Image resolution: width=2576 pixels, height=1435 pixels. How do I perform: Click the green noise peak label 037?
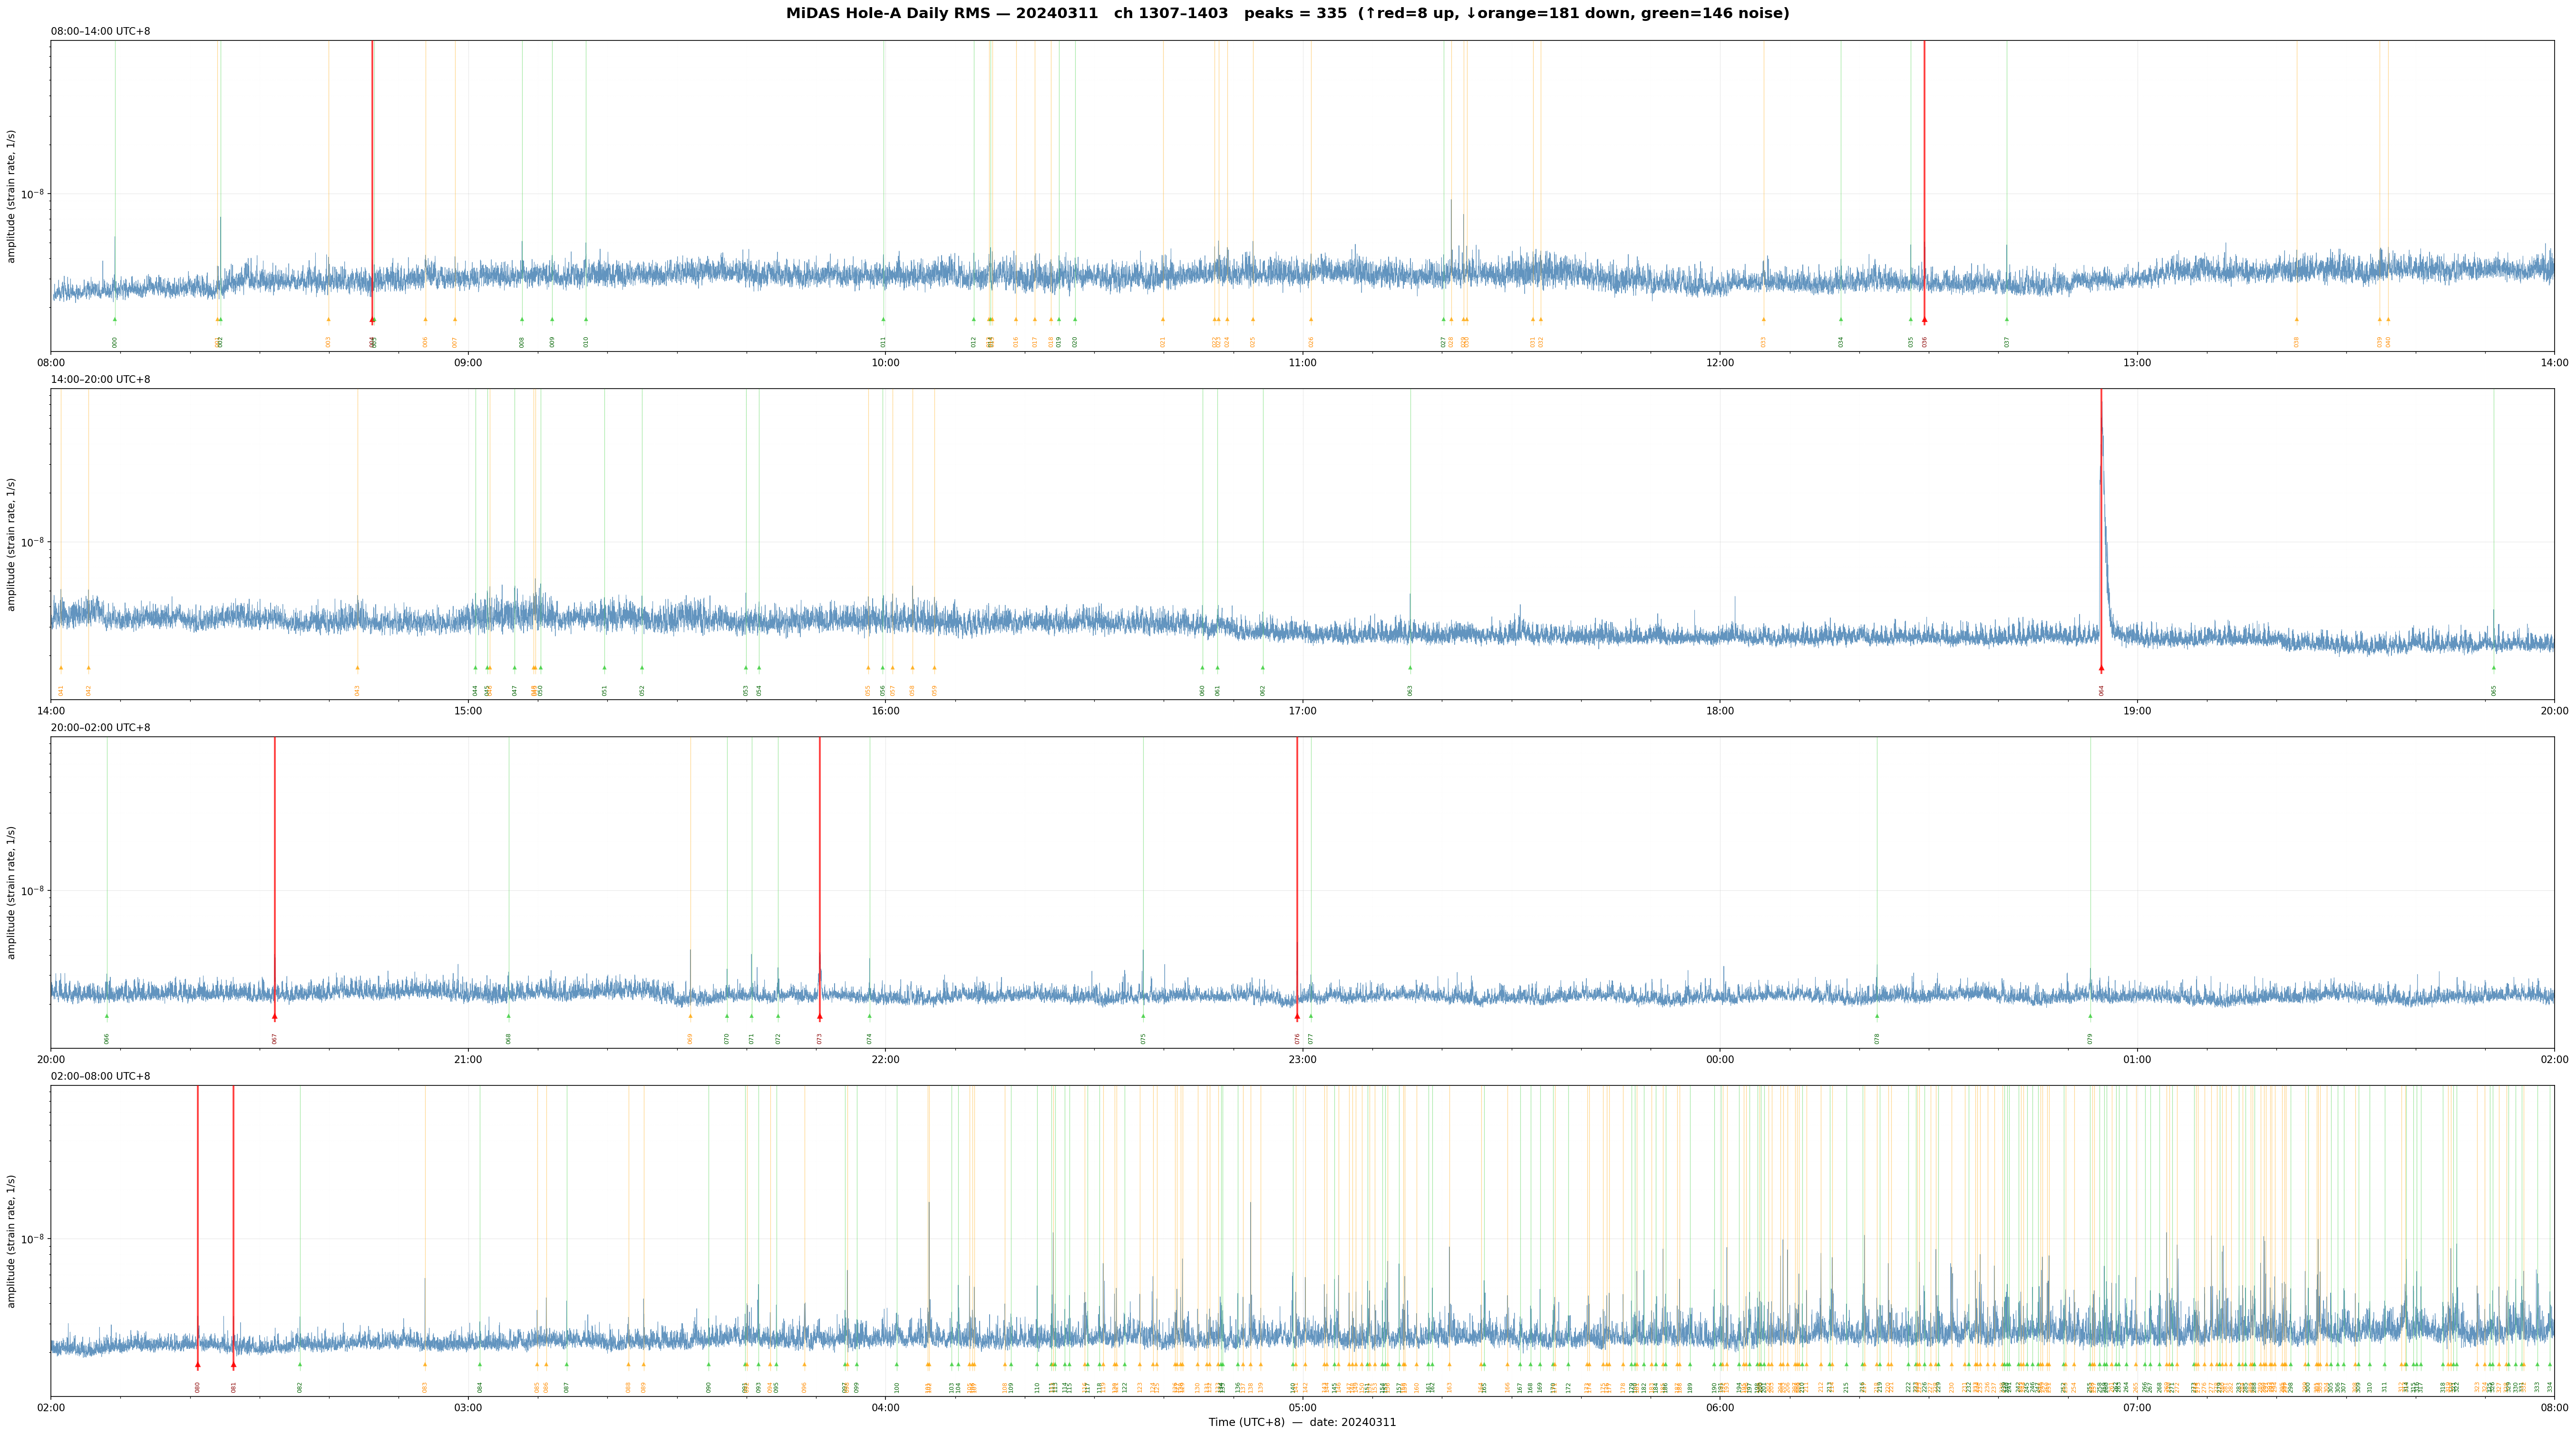coord(2007,342)
